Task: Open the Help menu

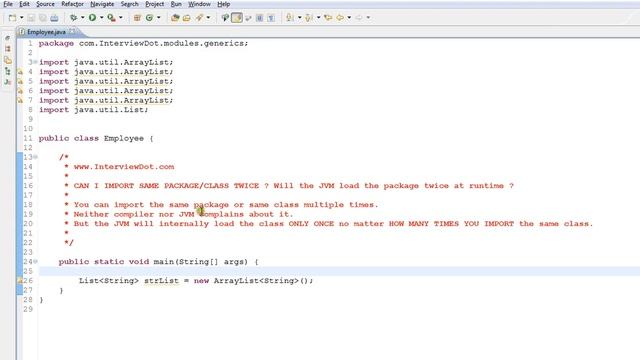Action: (x=223, y=4)
